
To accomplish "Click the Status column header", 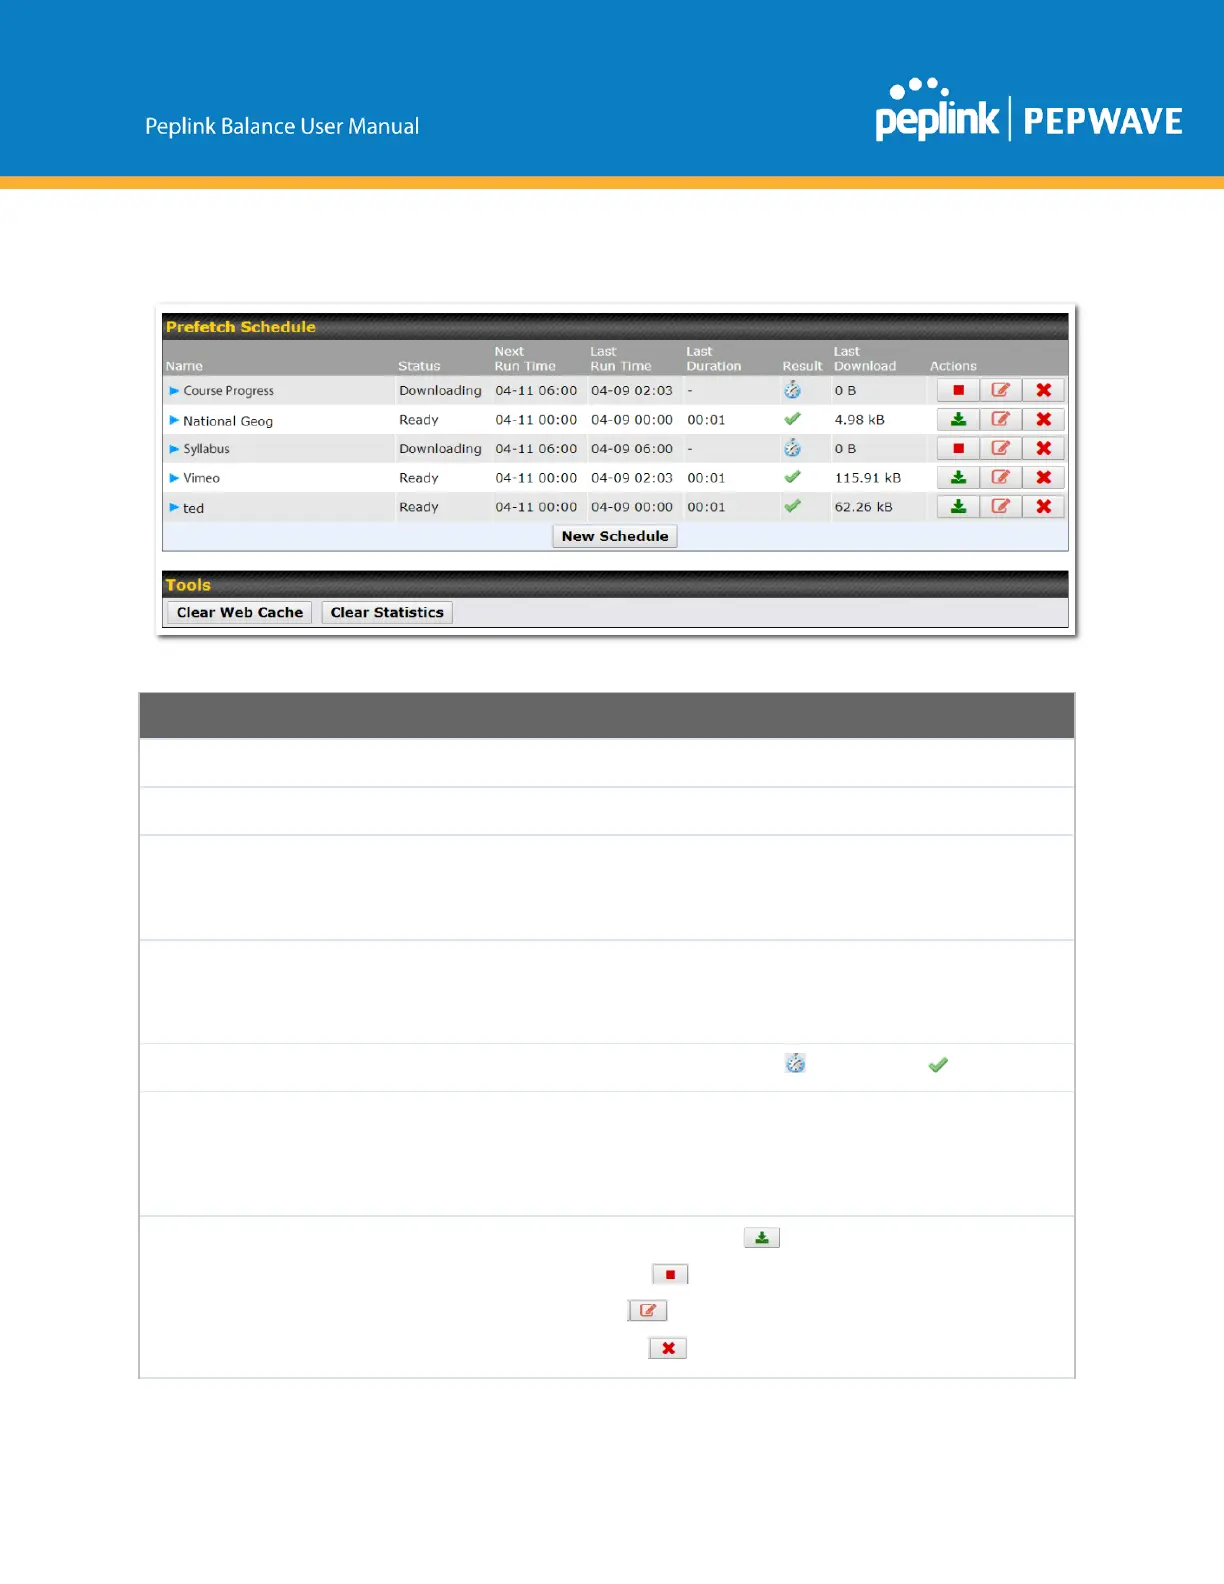I will tap(419, 366).
